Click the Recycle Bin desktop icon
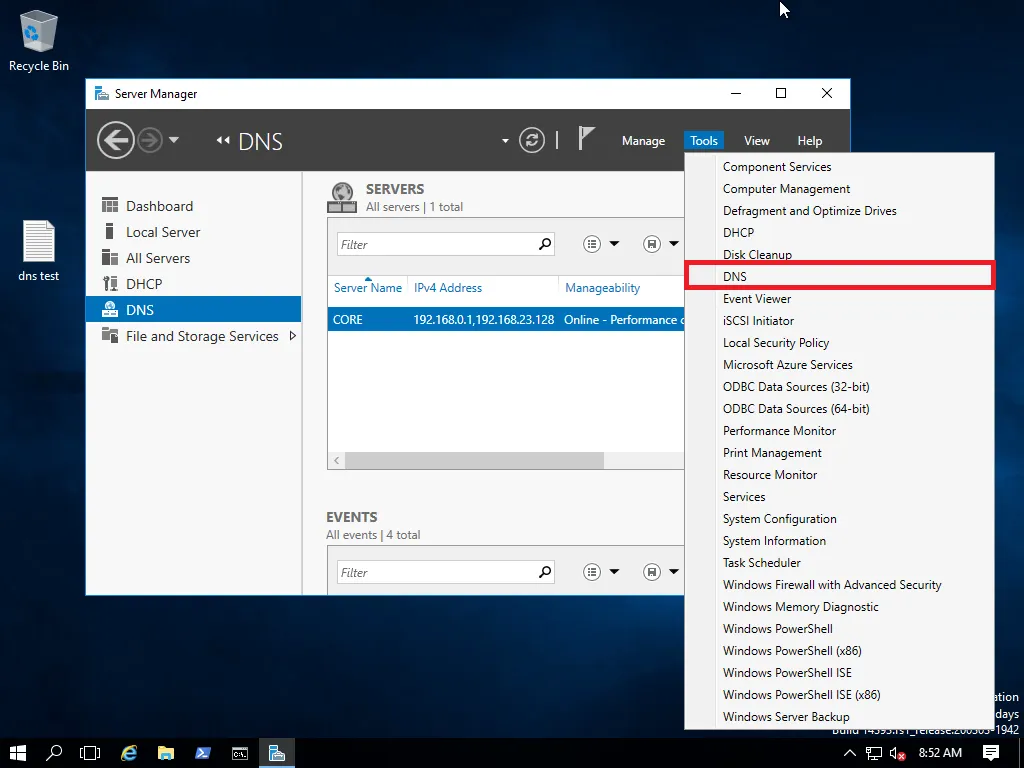Image resolution: width=1024 pixels, height=768 pixels. point(39,40)
